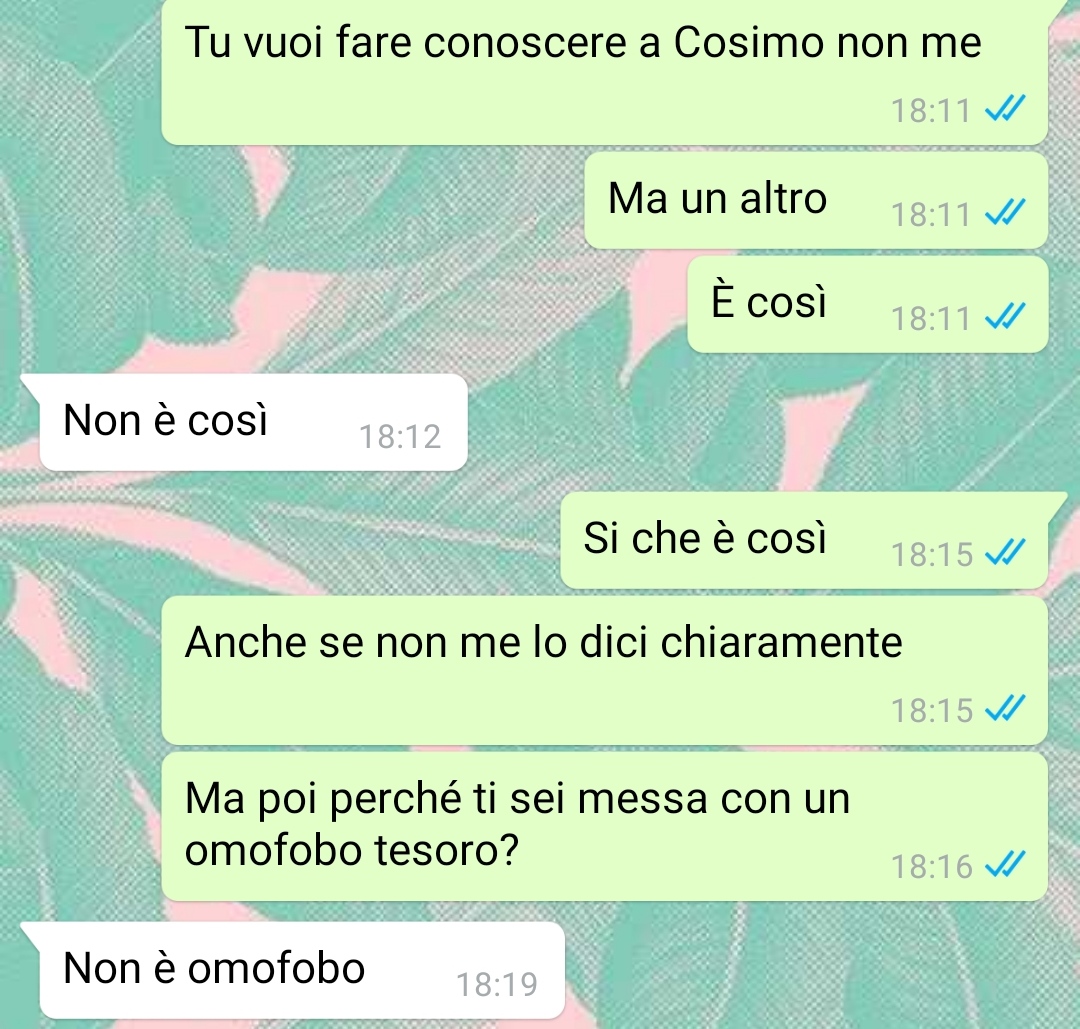Image resolution: width=1080 pixels, height=1029 pixels.
Task: Tap read receipt ticks beside 'Ma un altro'
Action: coord(1005,212)
